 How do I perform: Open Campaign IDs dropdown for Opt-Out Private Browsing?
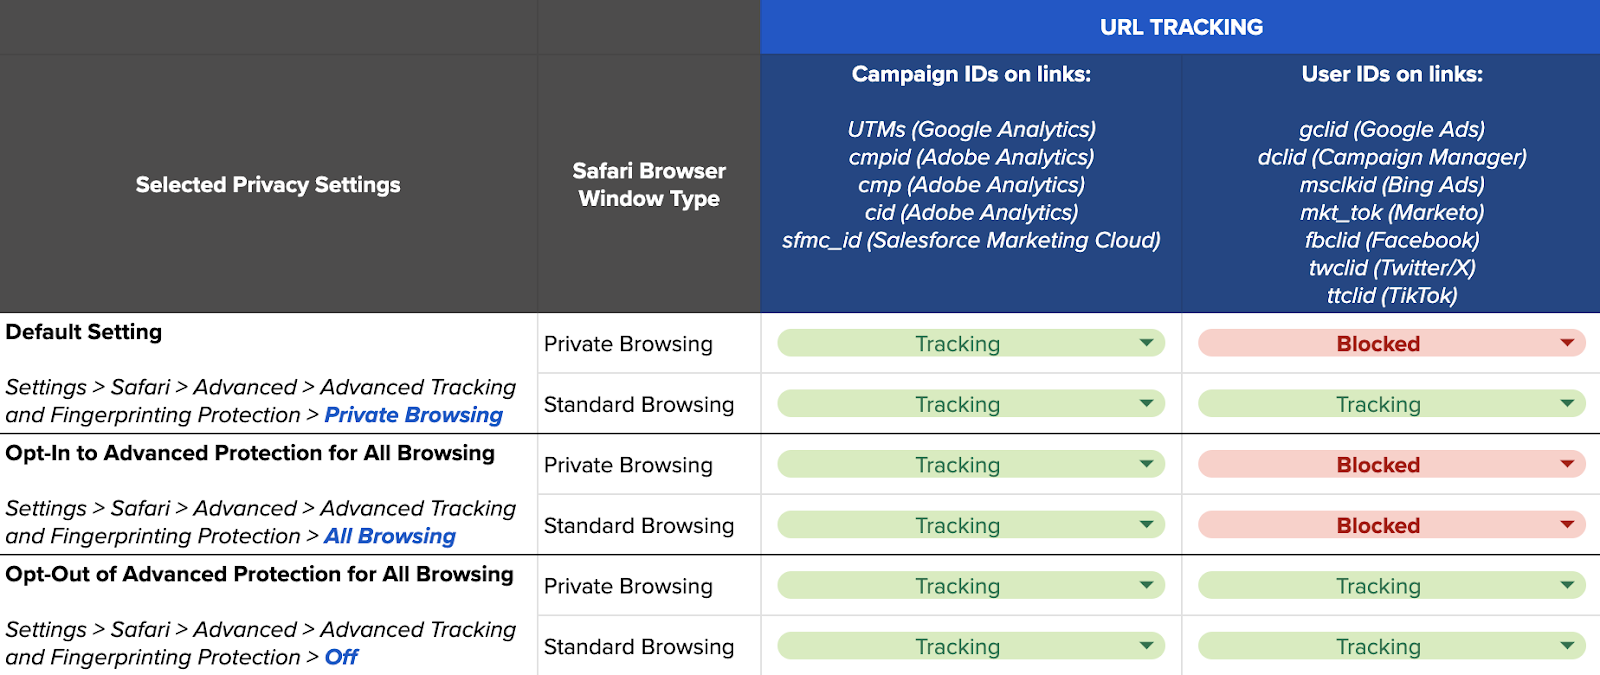[971, 585]
